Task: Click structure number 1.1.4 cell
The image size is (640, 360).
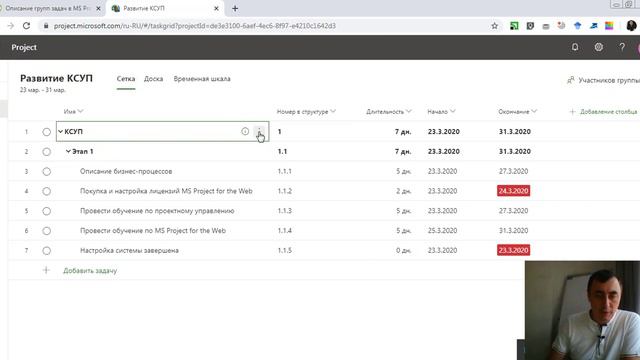Action: [x=284, y=231]
